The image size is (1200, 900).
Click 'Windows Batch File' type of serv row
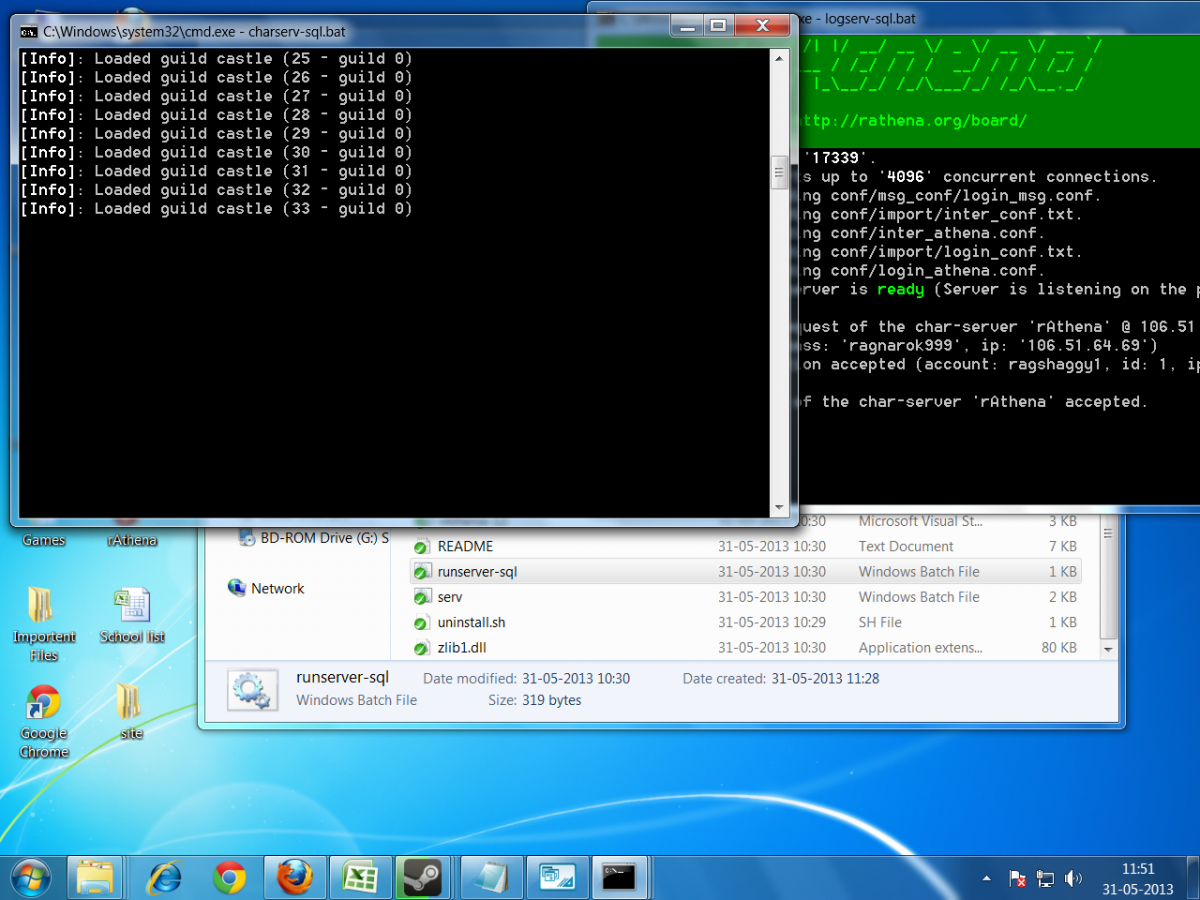pos(919,597)
